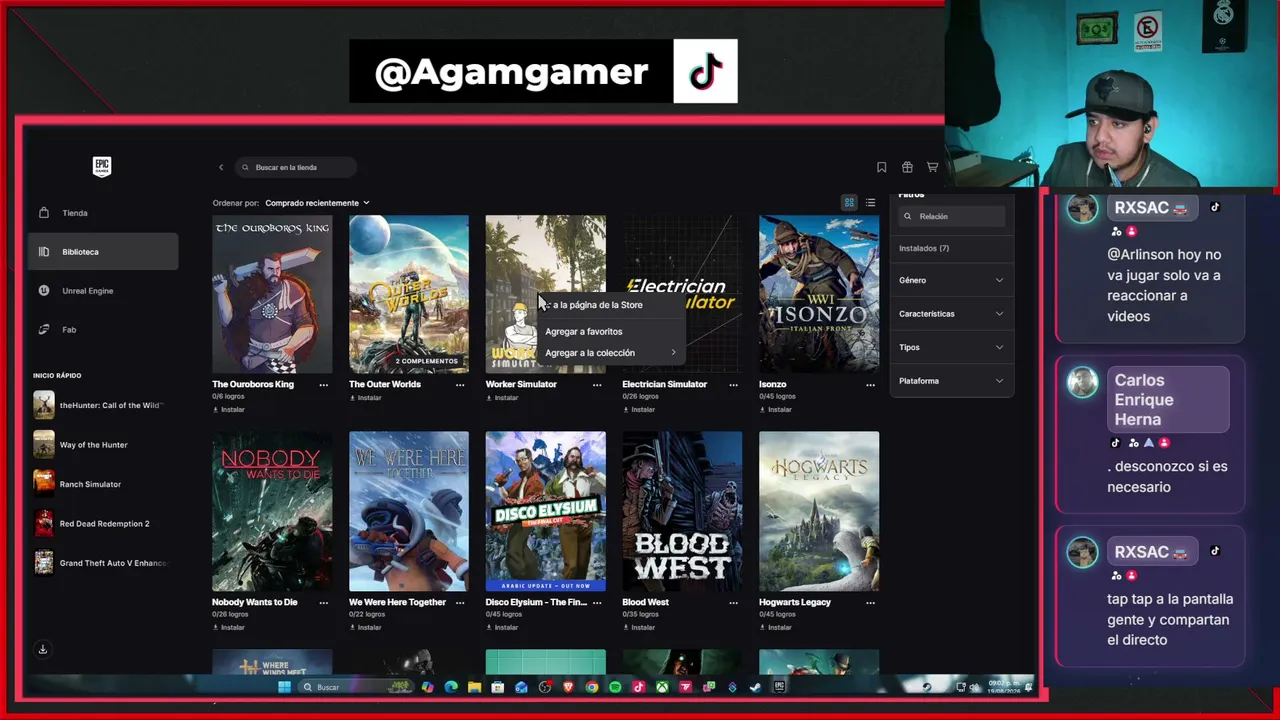Open the gift icon in header
1280x720 pixels.
pyautogui.click(x=907, y=167)
